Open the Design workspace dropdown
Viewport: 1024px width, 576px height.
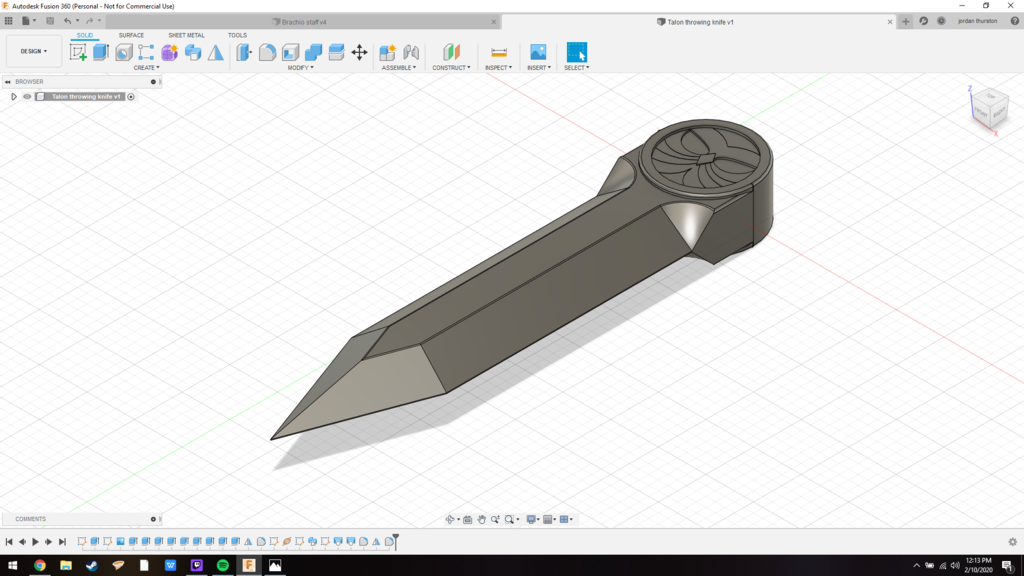(34, 51)
